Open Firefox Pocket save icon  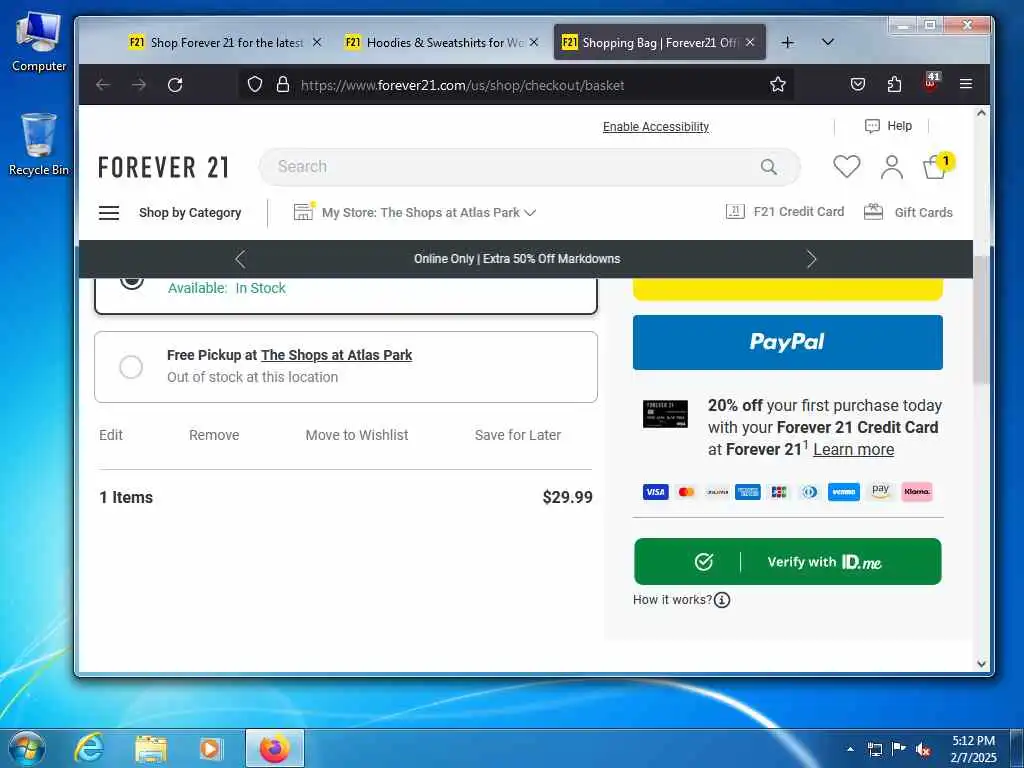tap(857, 84)
